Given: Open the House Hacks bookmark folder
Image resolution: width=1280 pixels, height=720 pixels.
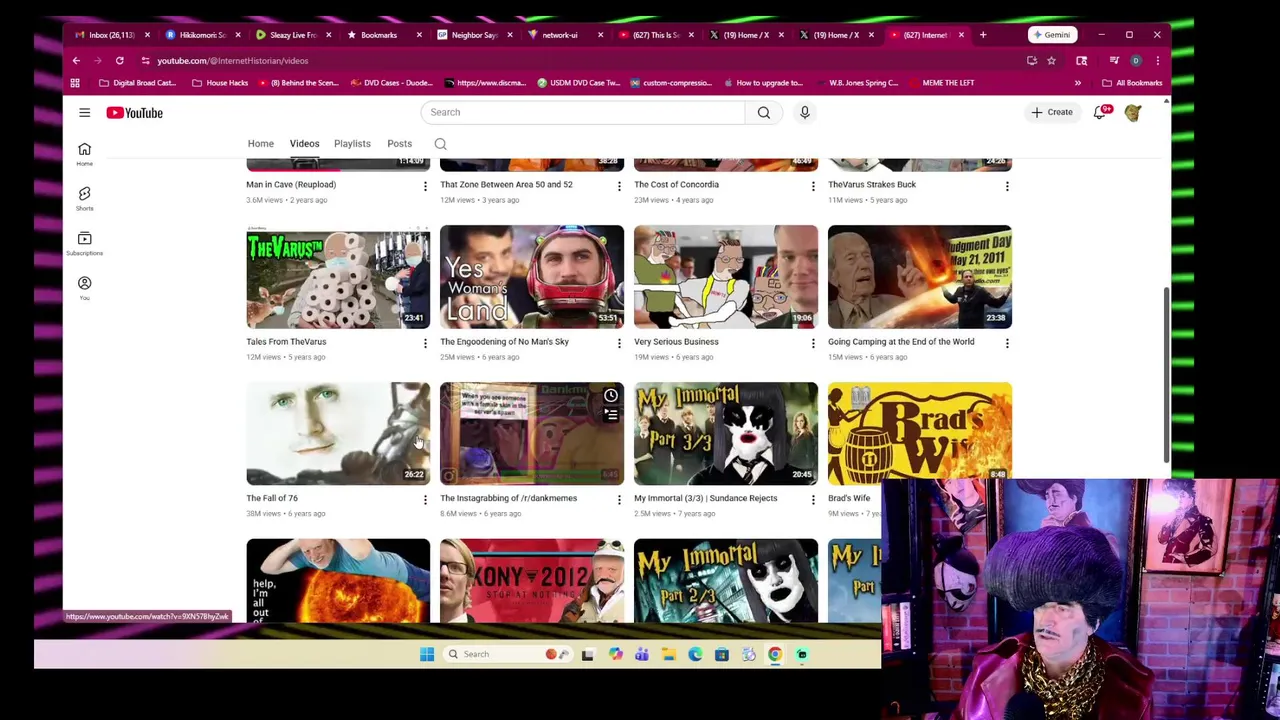Looking at the screenshot, I should (220, 83).
